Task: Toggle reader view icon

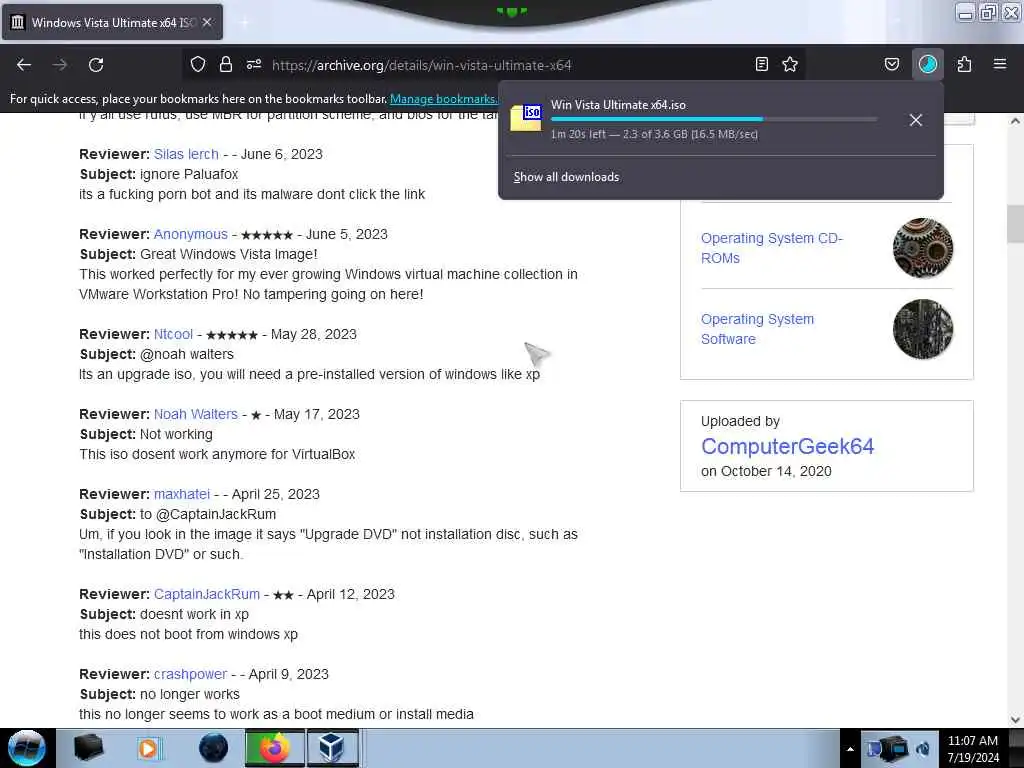Action: [x=761, y=64]
